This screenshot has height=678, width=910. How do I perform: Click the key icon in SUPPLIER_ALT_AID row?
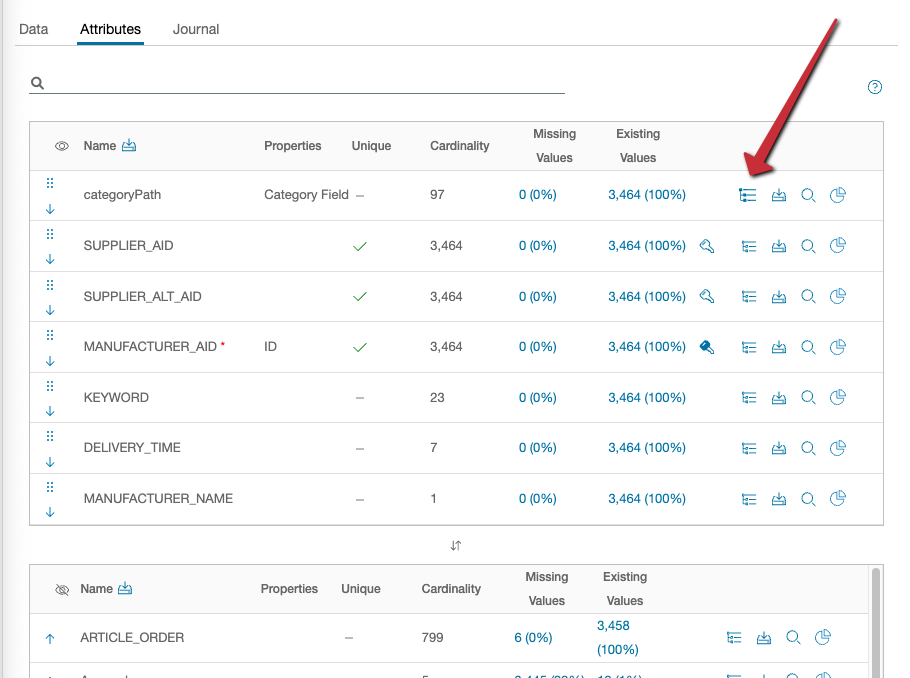(707, 296)
